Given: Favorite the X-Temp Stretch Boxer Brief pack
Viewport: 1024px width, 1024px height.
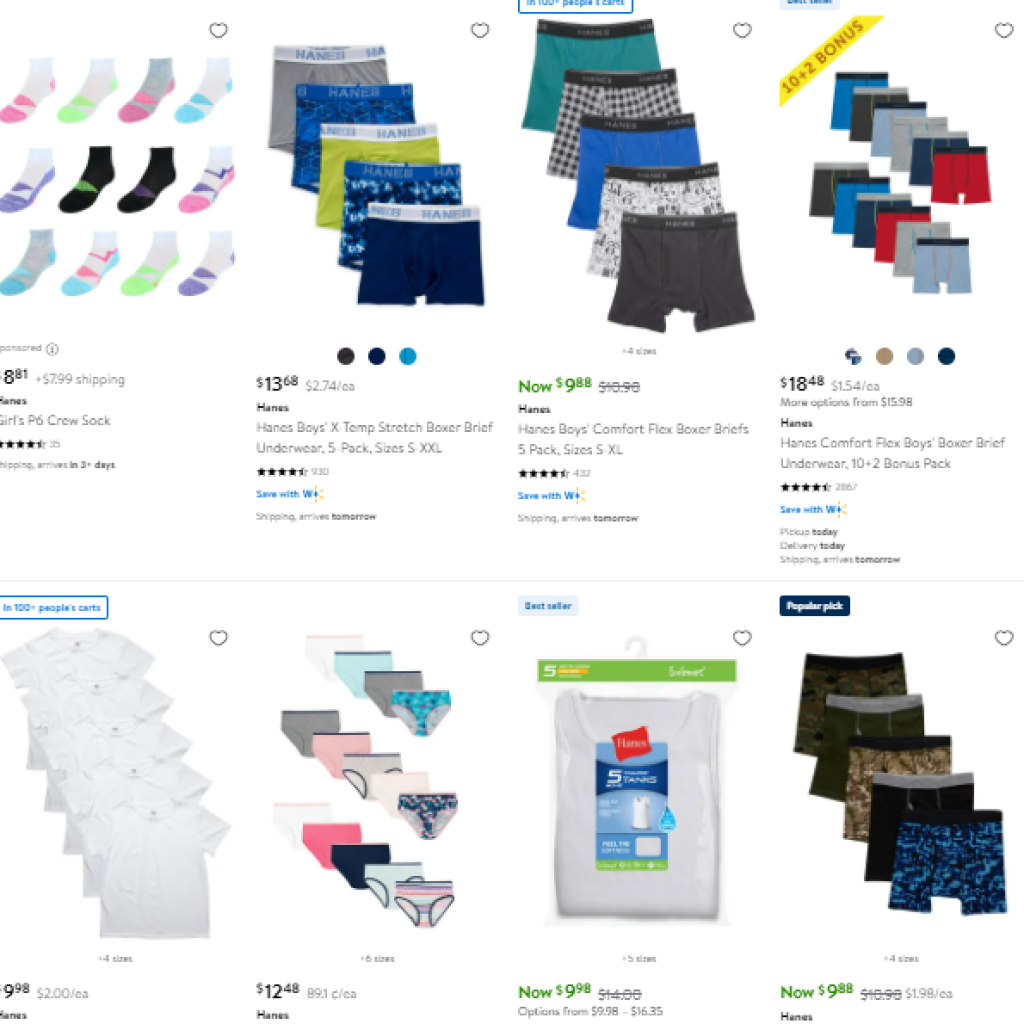Looking at the screenshot, I should 480,30.
